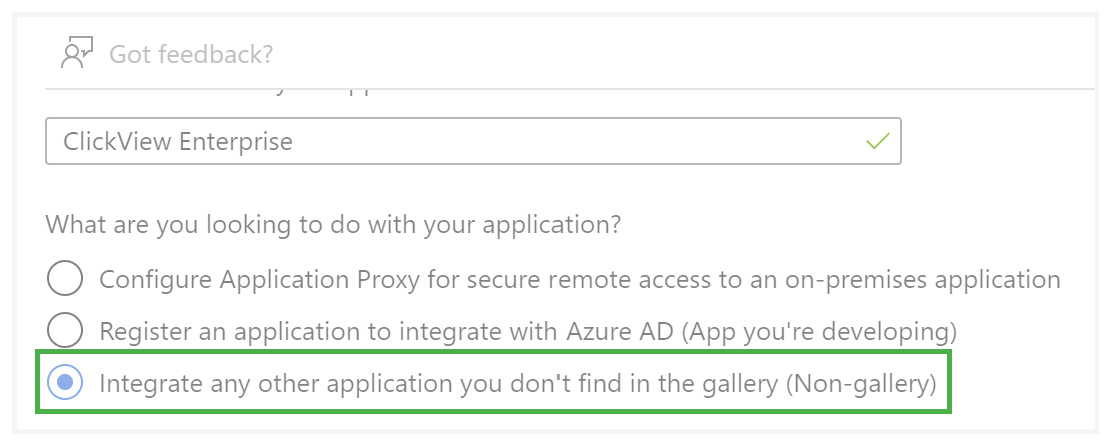
Task: Click the word ClickView in the text box
Action: tap(117, 142)
